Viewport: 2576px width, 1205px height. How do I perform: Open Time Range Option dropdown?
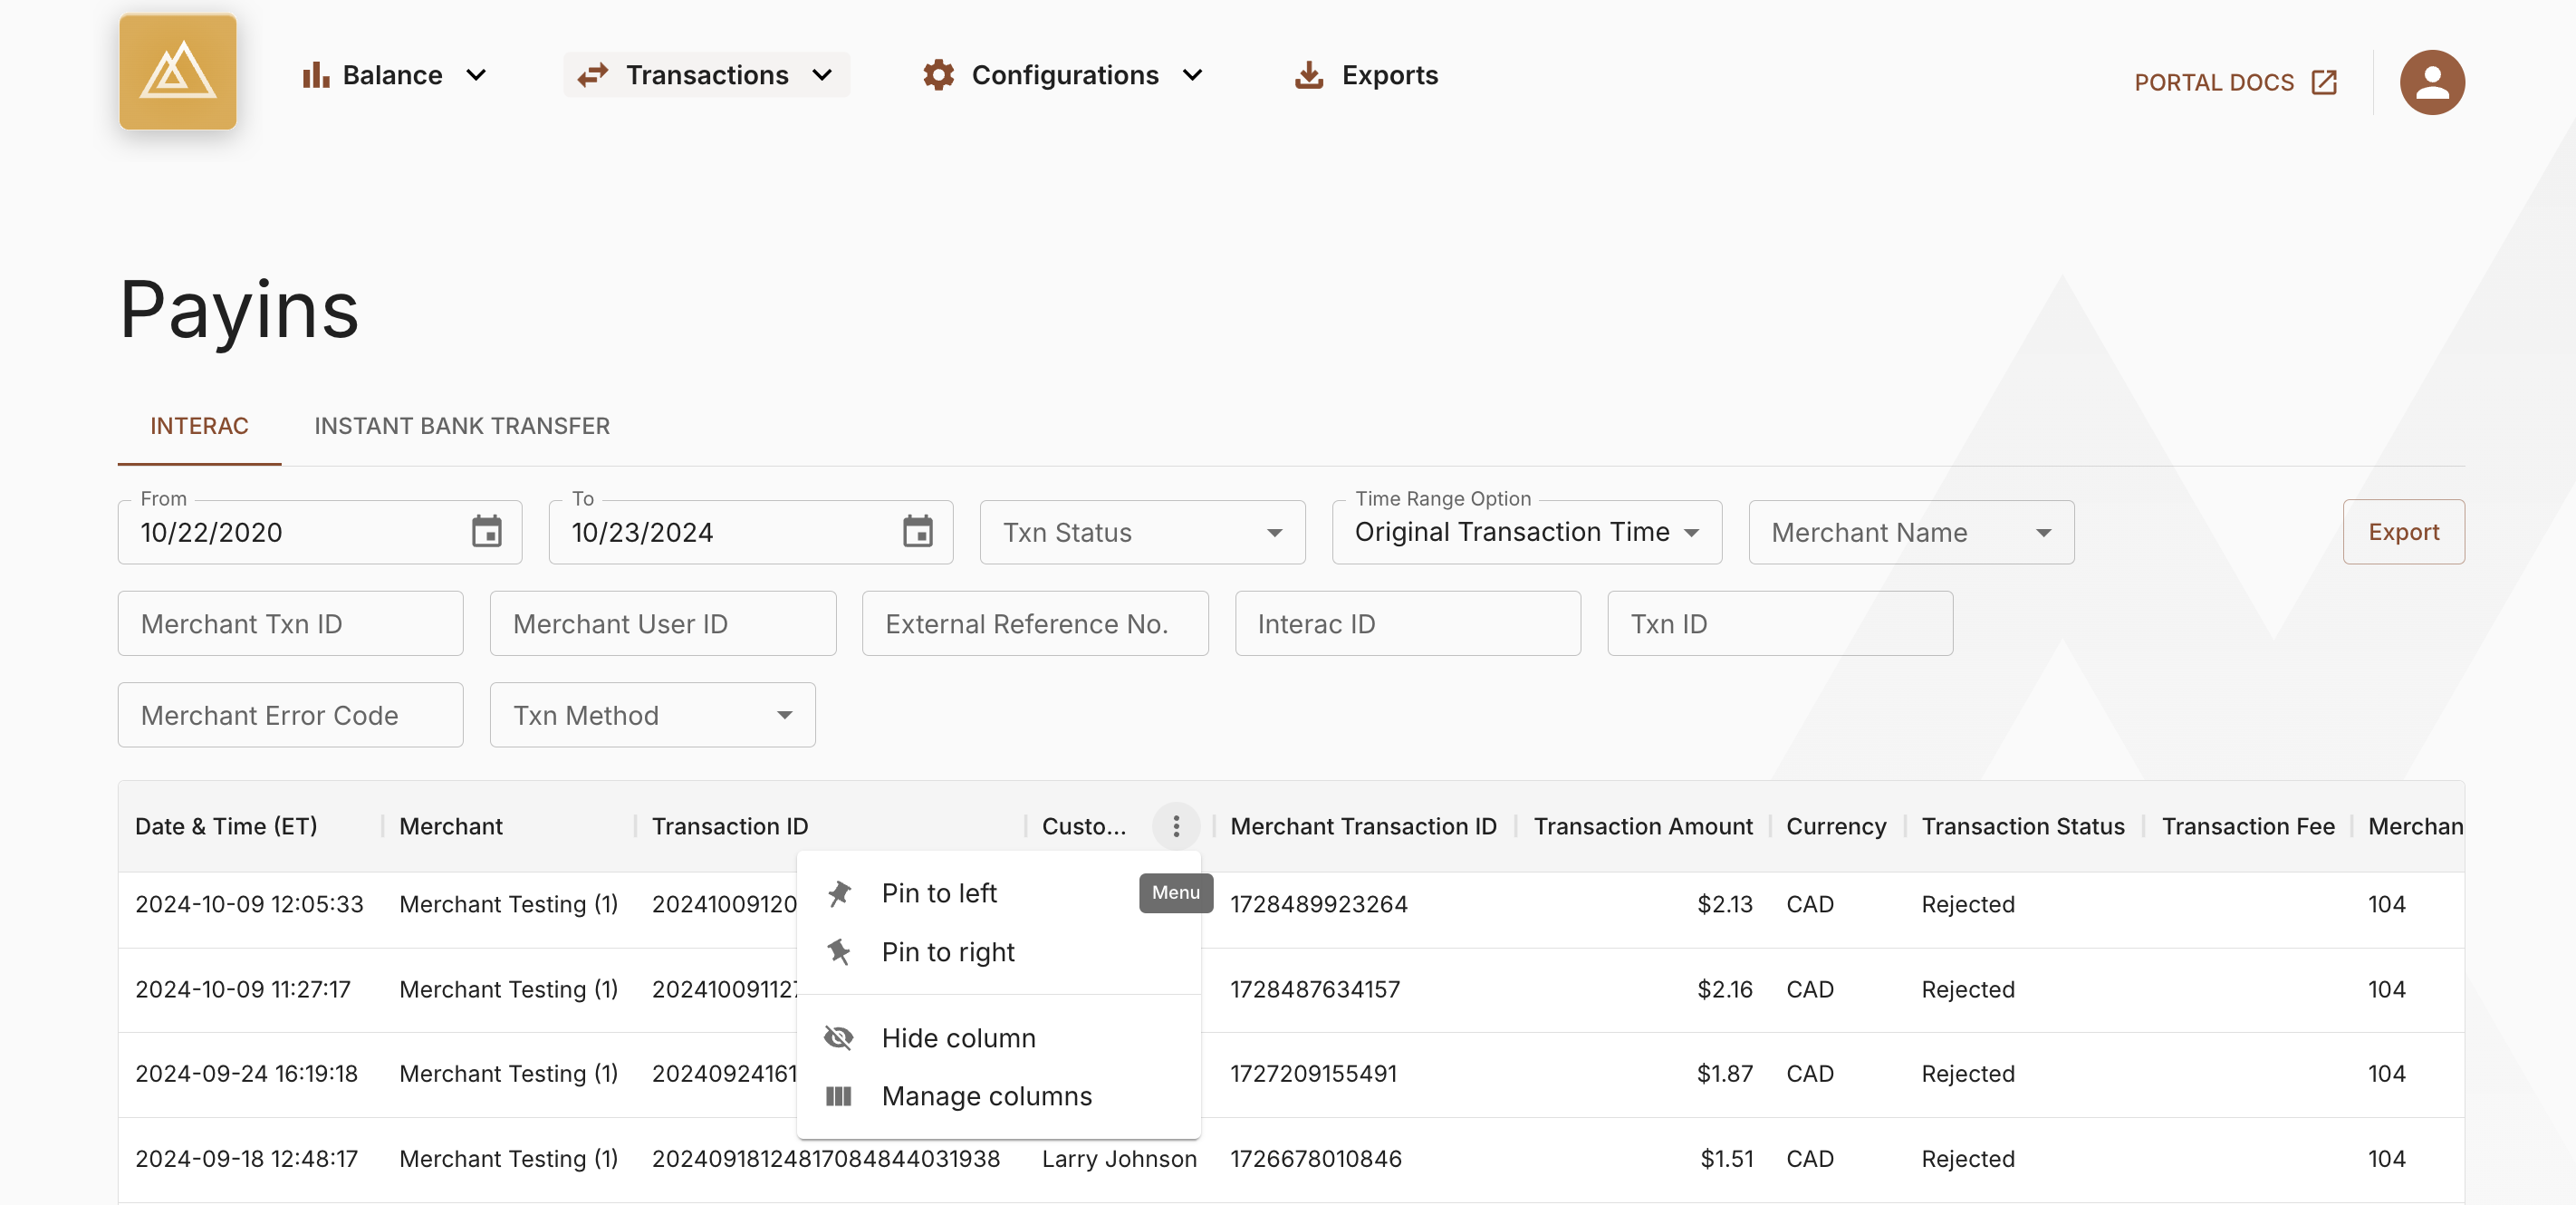coord(1525,532)
